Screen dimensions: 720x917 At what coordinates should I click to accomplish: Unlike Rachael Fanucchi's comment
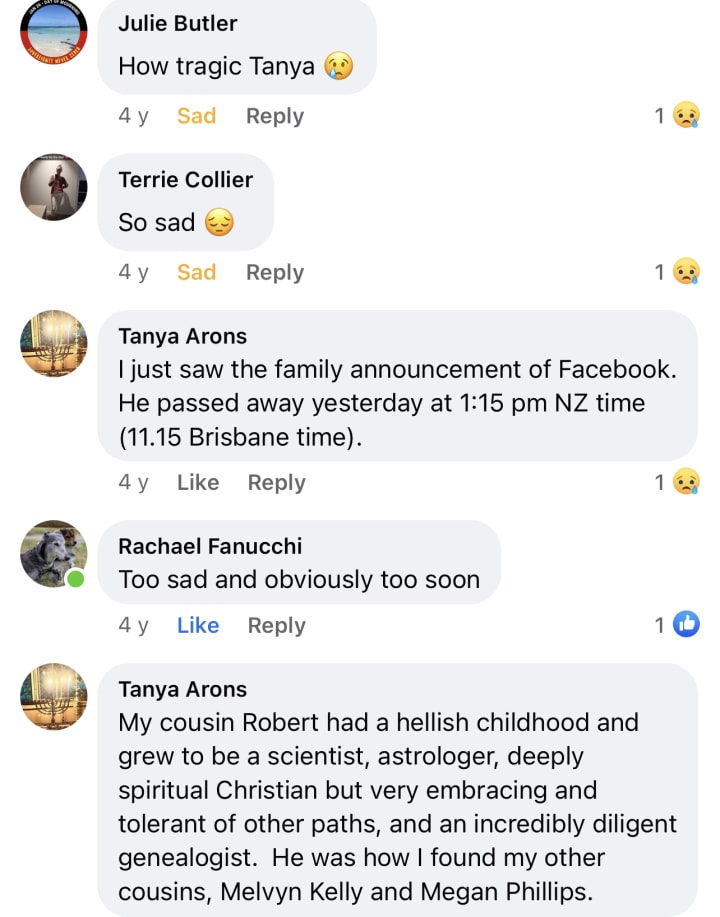198,625
